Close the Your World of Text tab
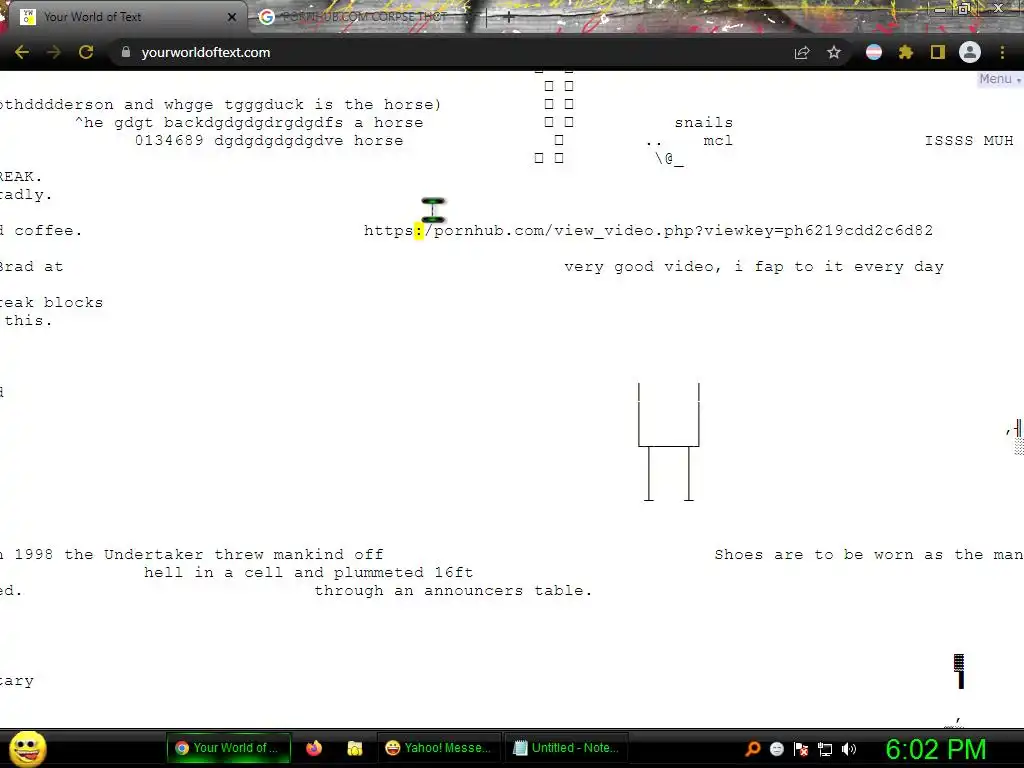Viewport: 1024px width, 768px height. pyautogui.click(x=231, y=17)
